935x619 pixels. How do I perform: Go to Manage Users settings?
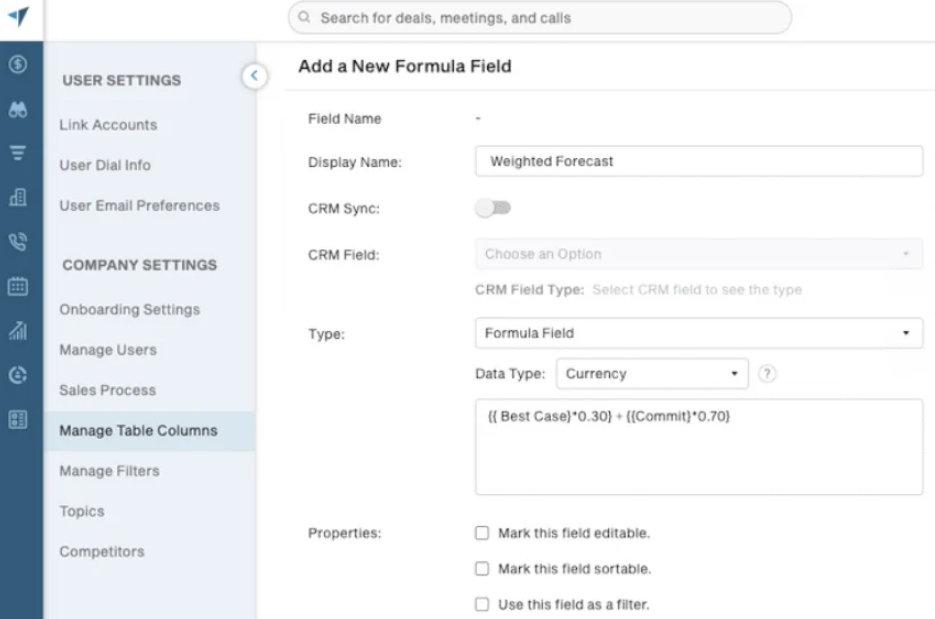point(108,350)
